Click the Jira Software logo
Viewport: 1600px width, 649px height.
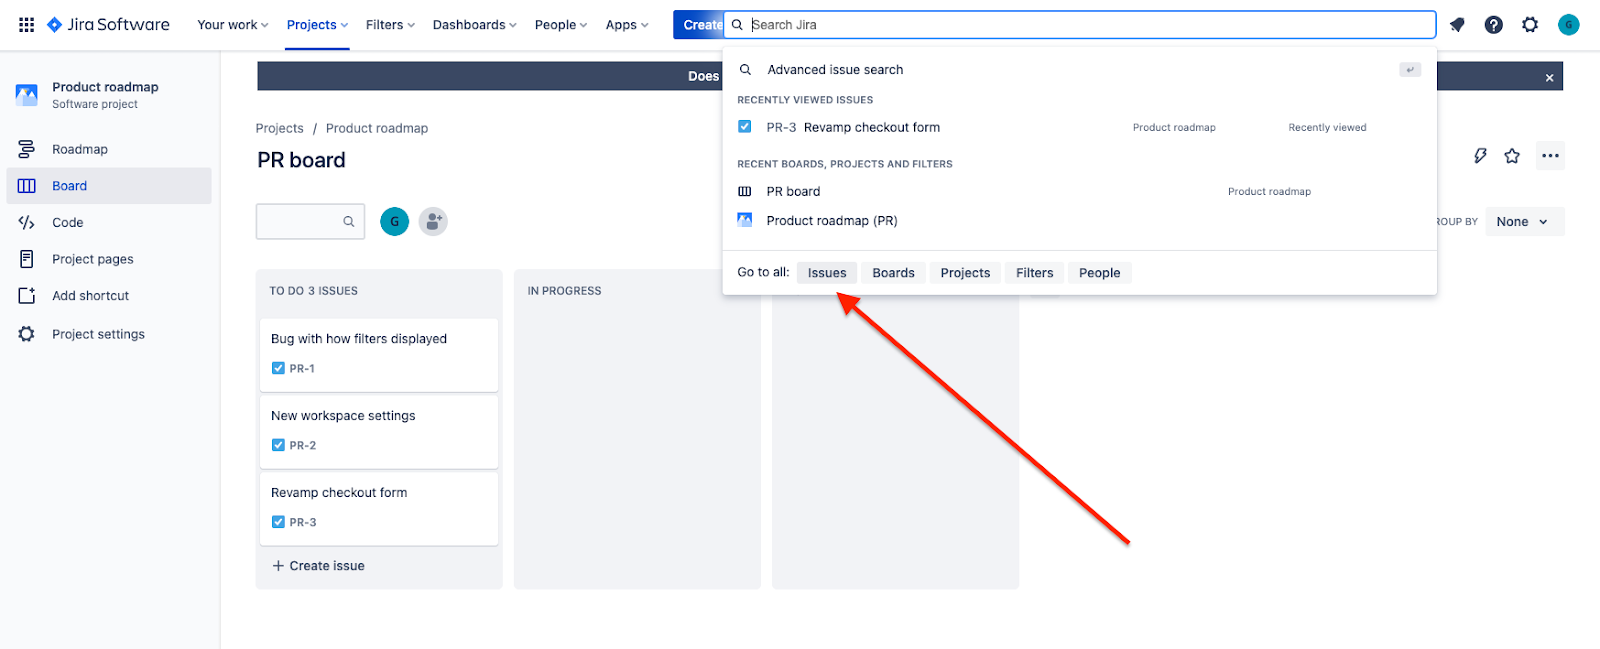[108, 25]
